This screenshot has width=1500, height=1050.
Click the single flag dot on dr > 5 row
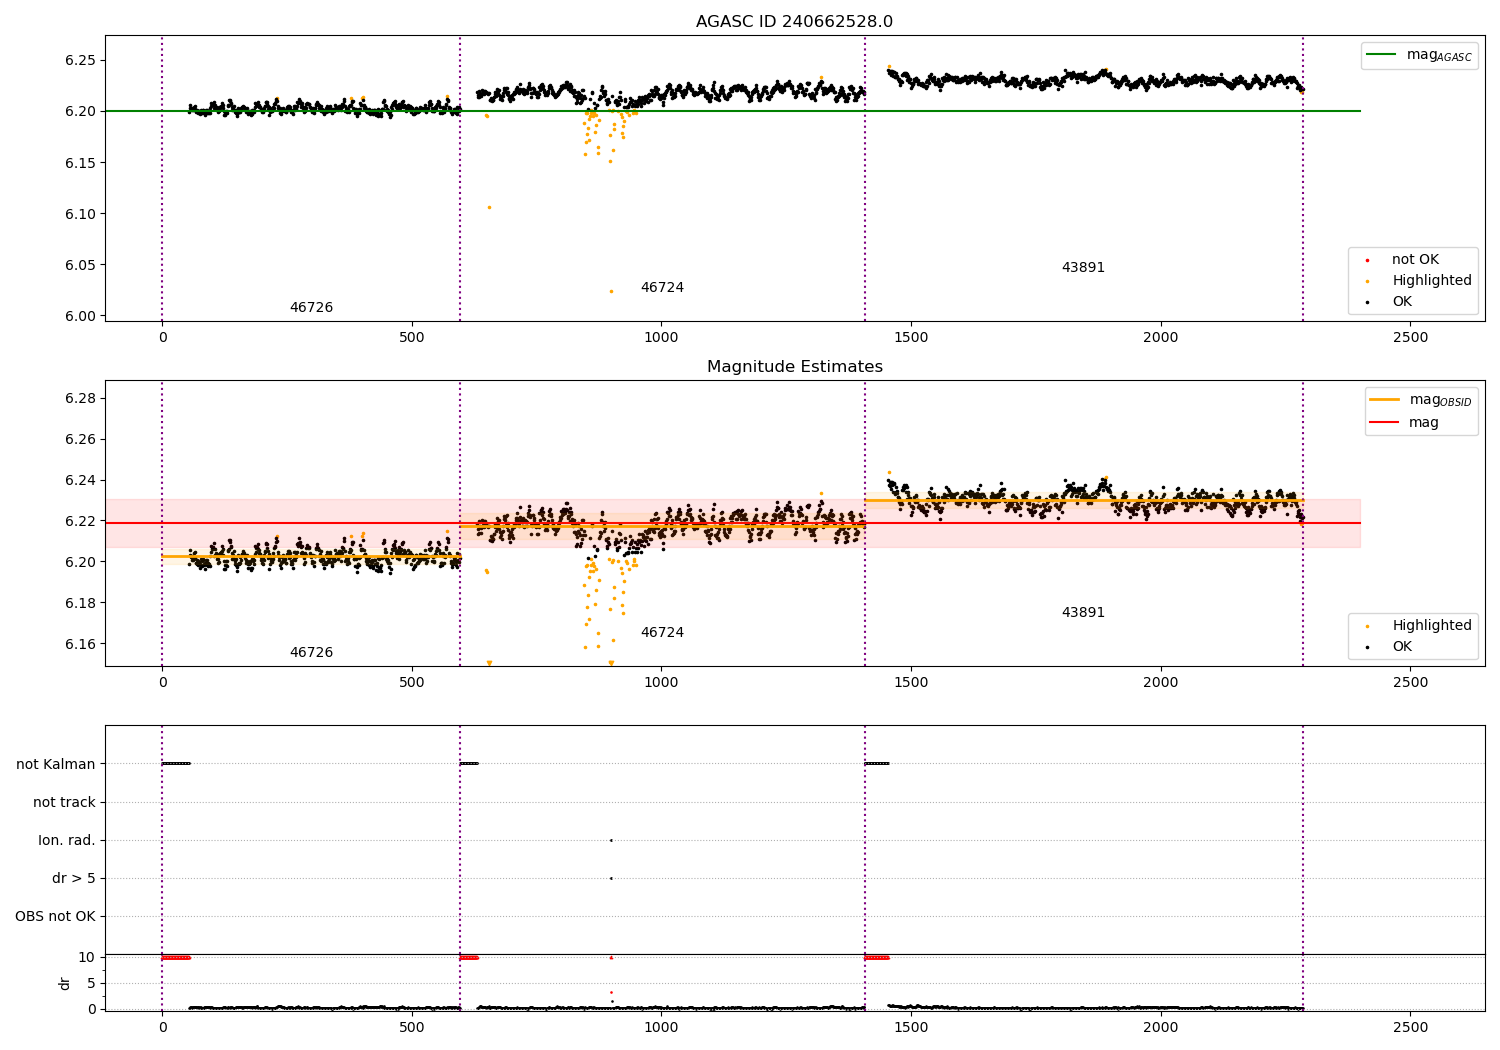click(611, 879)
